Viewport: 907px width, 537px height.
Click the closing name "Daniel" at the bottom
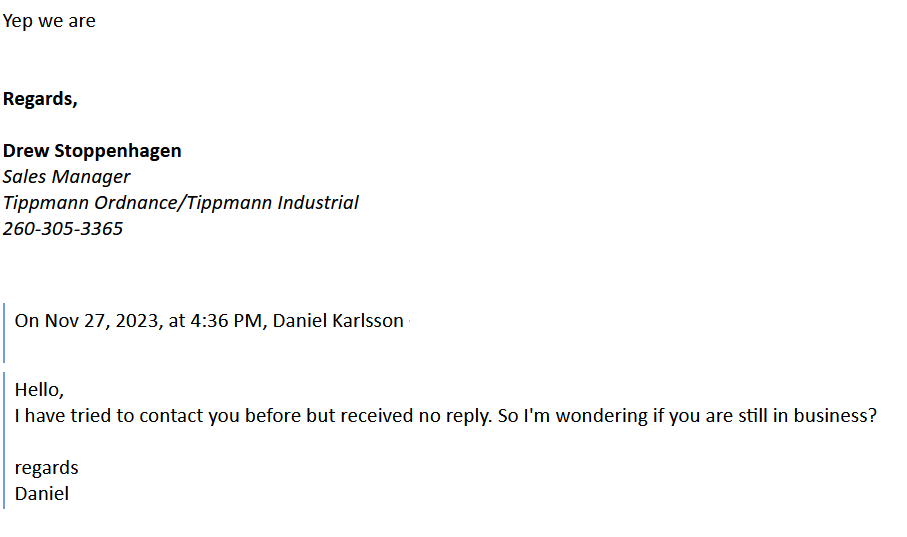(42, 494)
